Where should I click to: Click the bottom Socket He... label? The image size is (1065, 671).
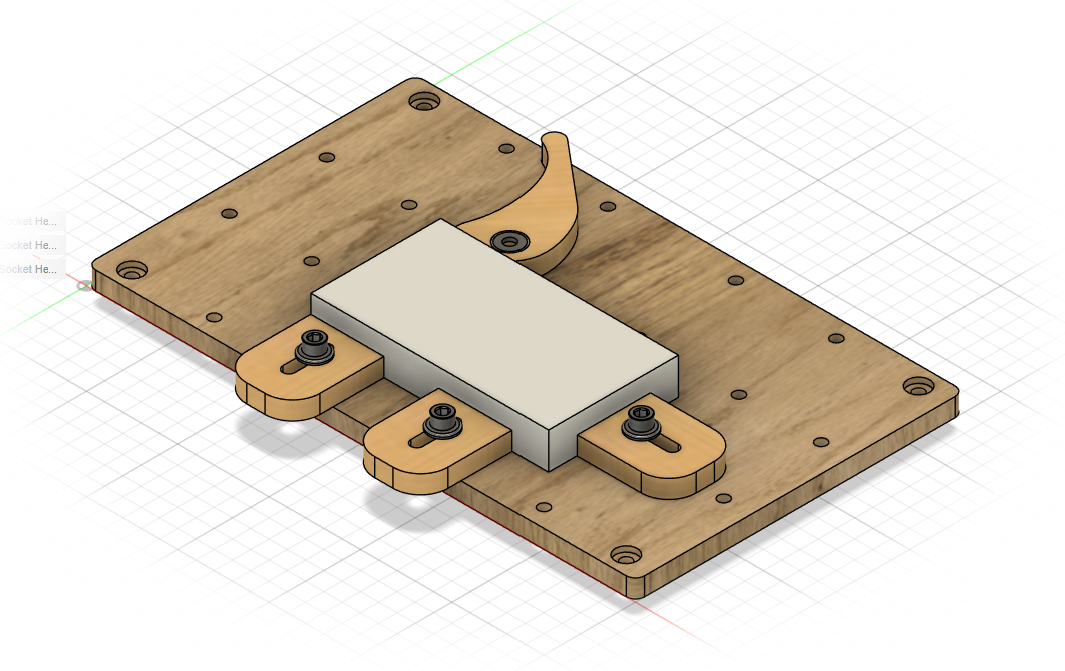coord(30,269)
